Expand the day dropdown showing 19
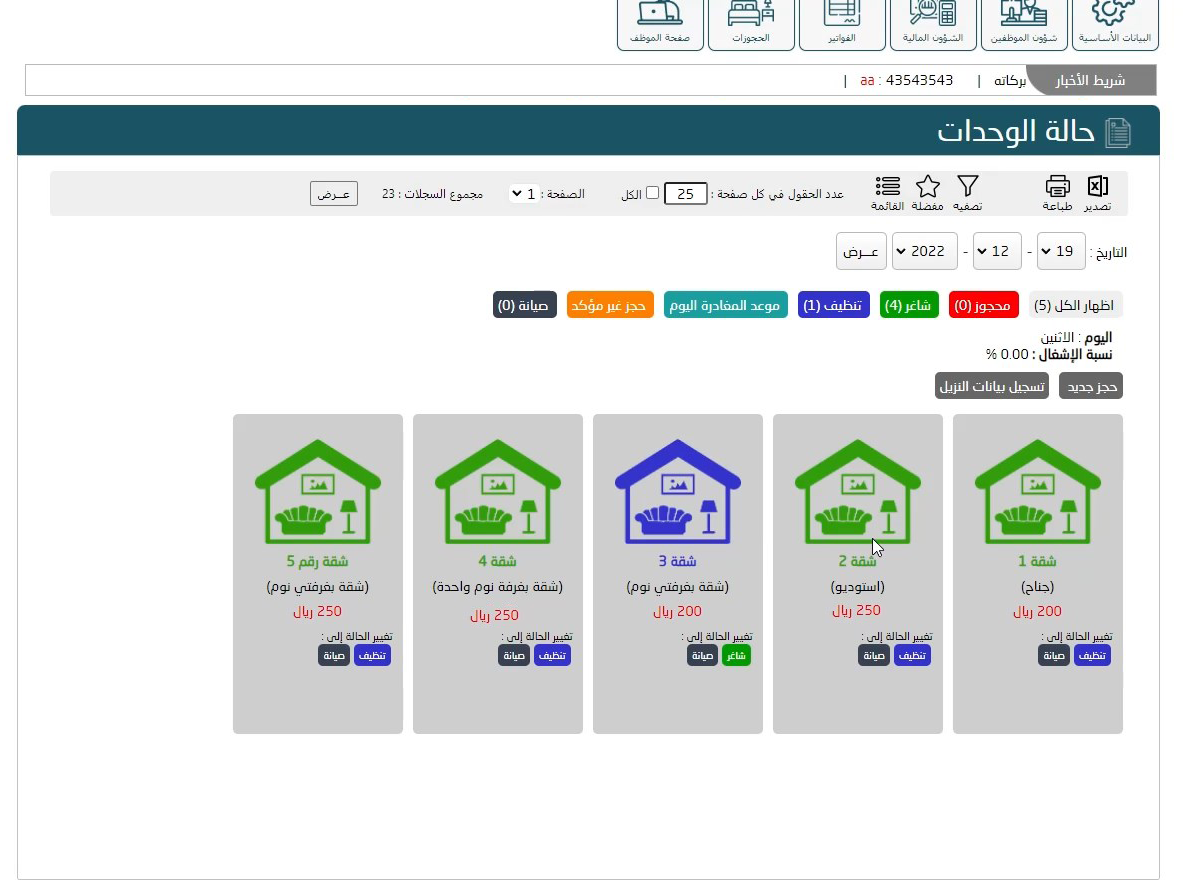 1061,251
